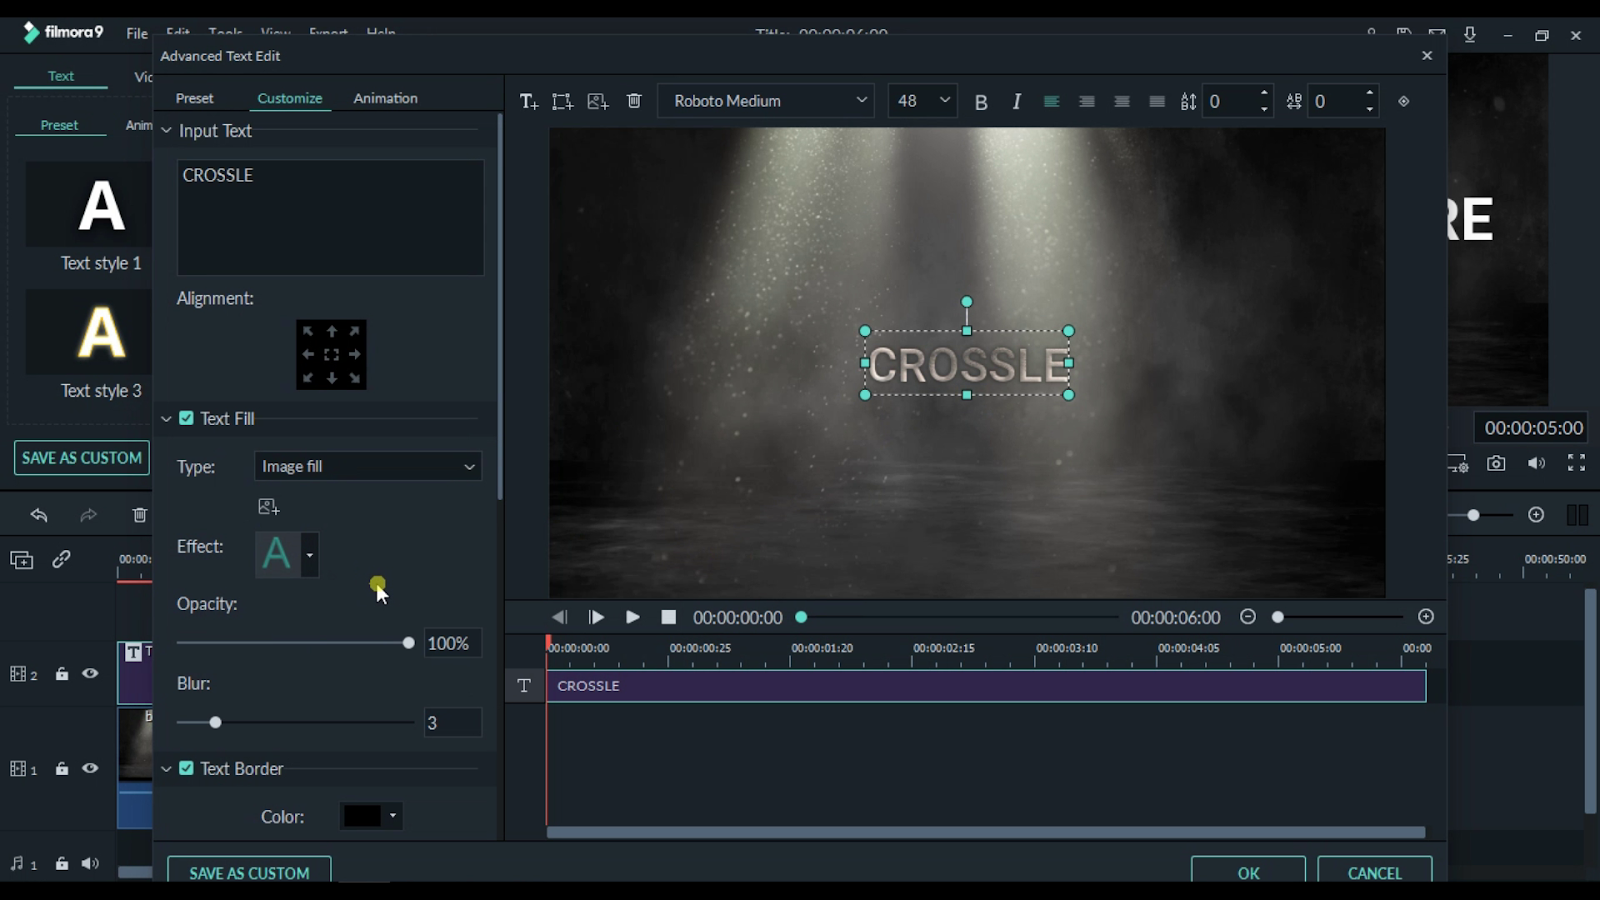This screenshot has width=1600, height=900.
Task: Open the font size 48 dropdown
Action: (x=920, y=100)
